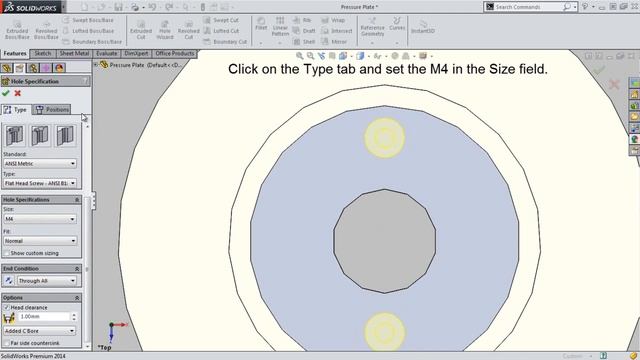This screenshot has width=640, height=360.
Task: Click the SolidWorks logo menu
Action: (31, 7)
